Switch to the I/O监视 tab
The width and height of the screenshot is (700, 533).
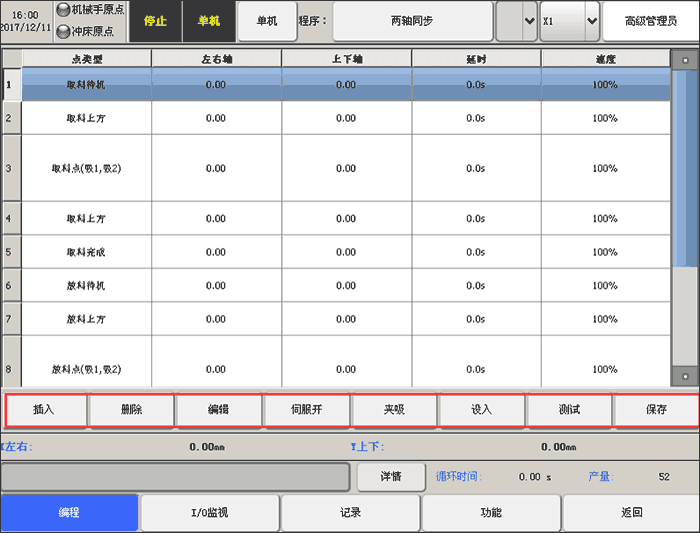coord(210,513)
